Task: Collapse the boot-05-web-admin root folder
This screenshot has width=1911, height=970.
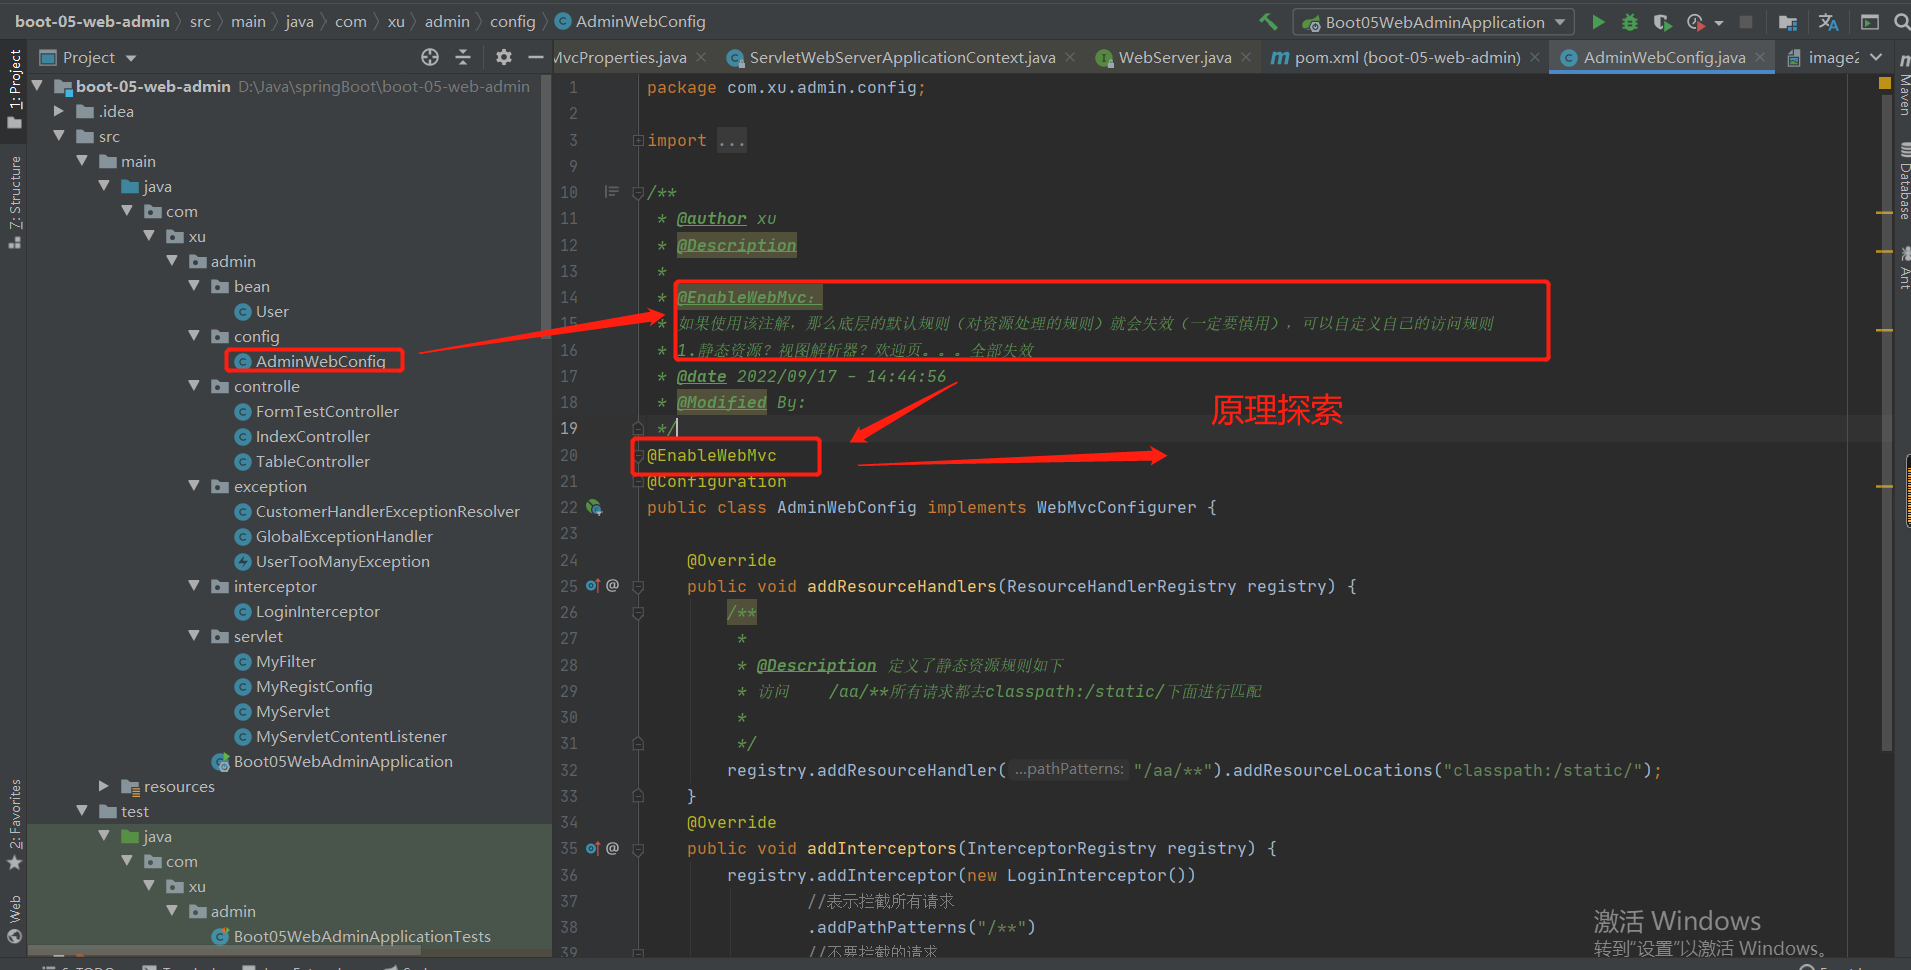Action: (x=37, y=86)
